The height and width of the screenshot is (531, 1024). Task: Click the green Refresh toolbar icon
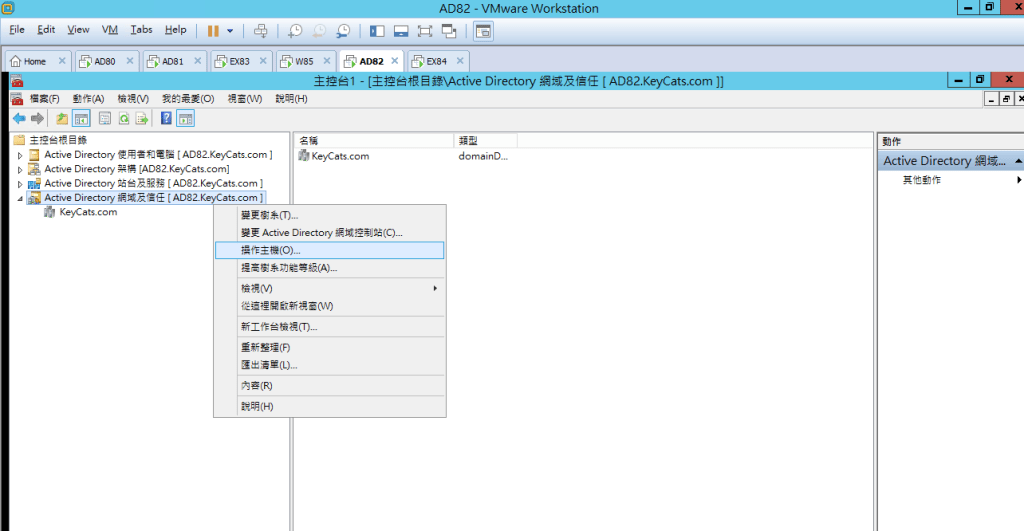click(x=124, y=118)
